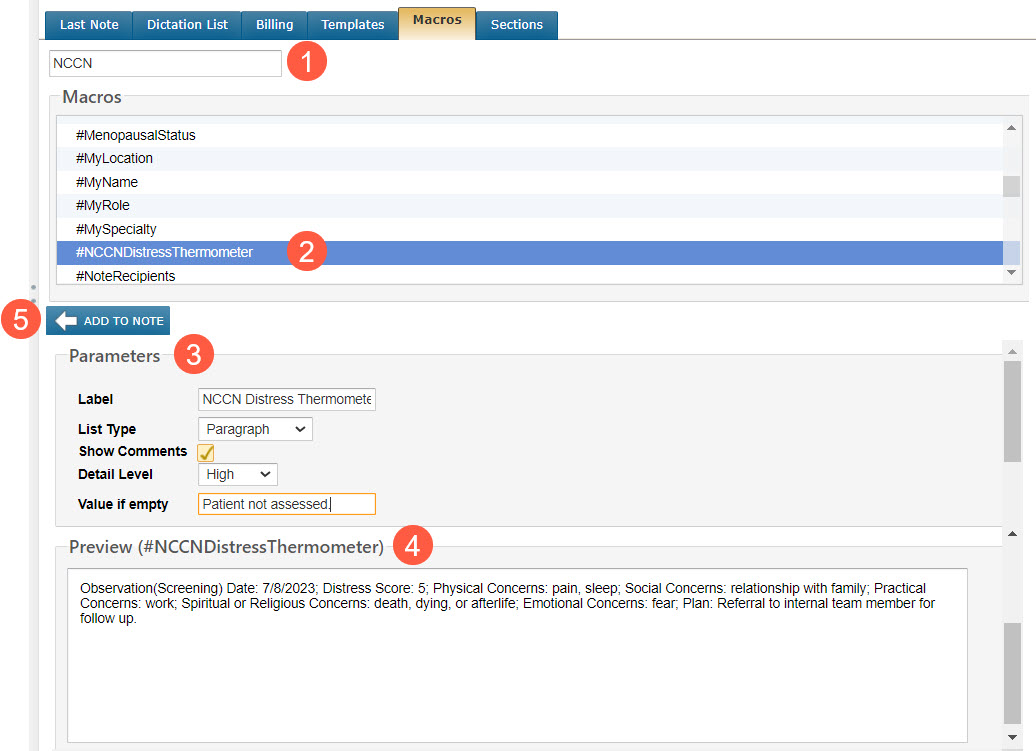Viewport: 1036px width, 751px height.
Task: Toggle the Show Comments checkbox
Action: click(206, 452)
